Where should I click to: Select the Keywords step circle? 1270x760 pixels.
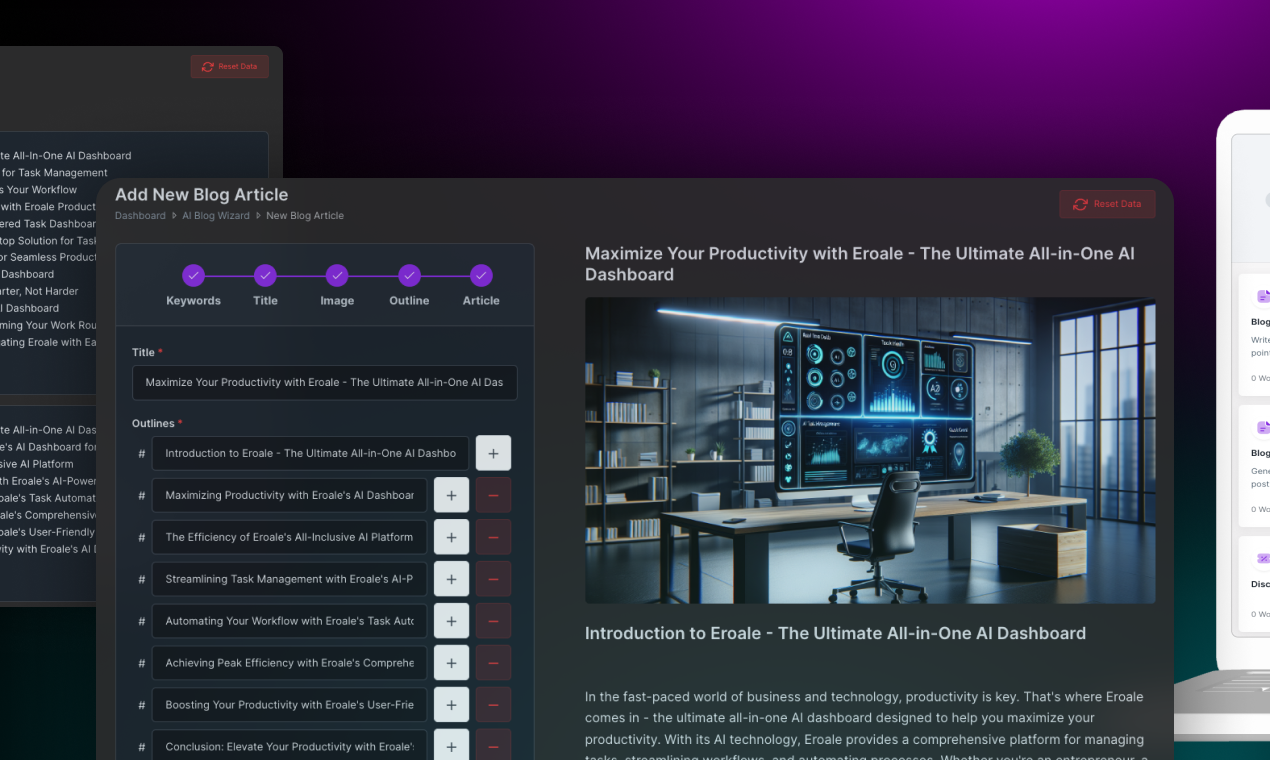coord(193,275)
